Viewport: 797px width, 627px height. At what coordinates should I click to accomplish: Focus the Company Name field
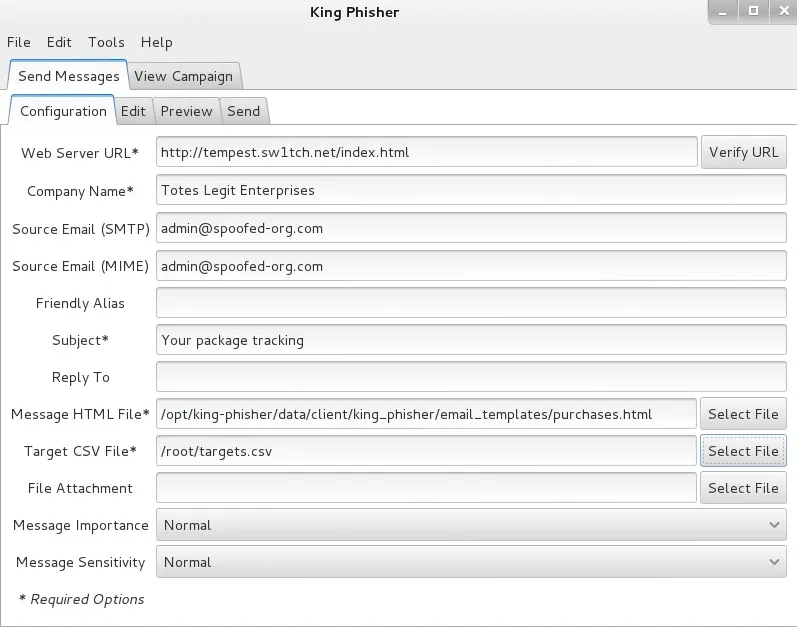tap(471, 190)
